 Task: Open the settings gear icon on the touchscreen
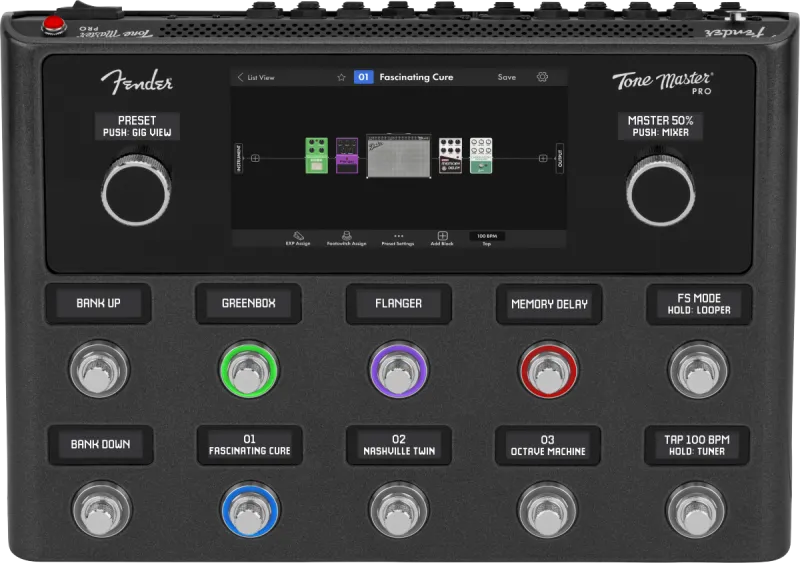(x=542, y=77)
